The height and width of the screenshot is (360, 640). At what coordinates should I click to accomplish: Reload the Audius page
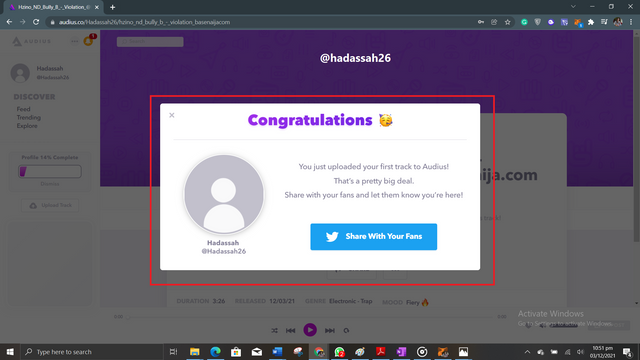pos(36,22)
